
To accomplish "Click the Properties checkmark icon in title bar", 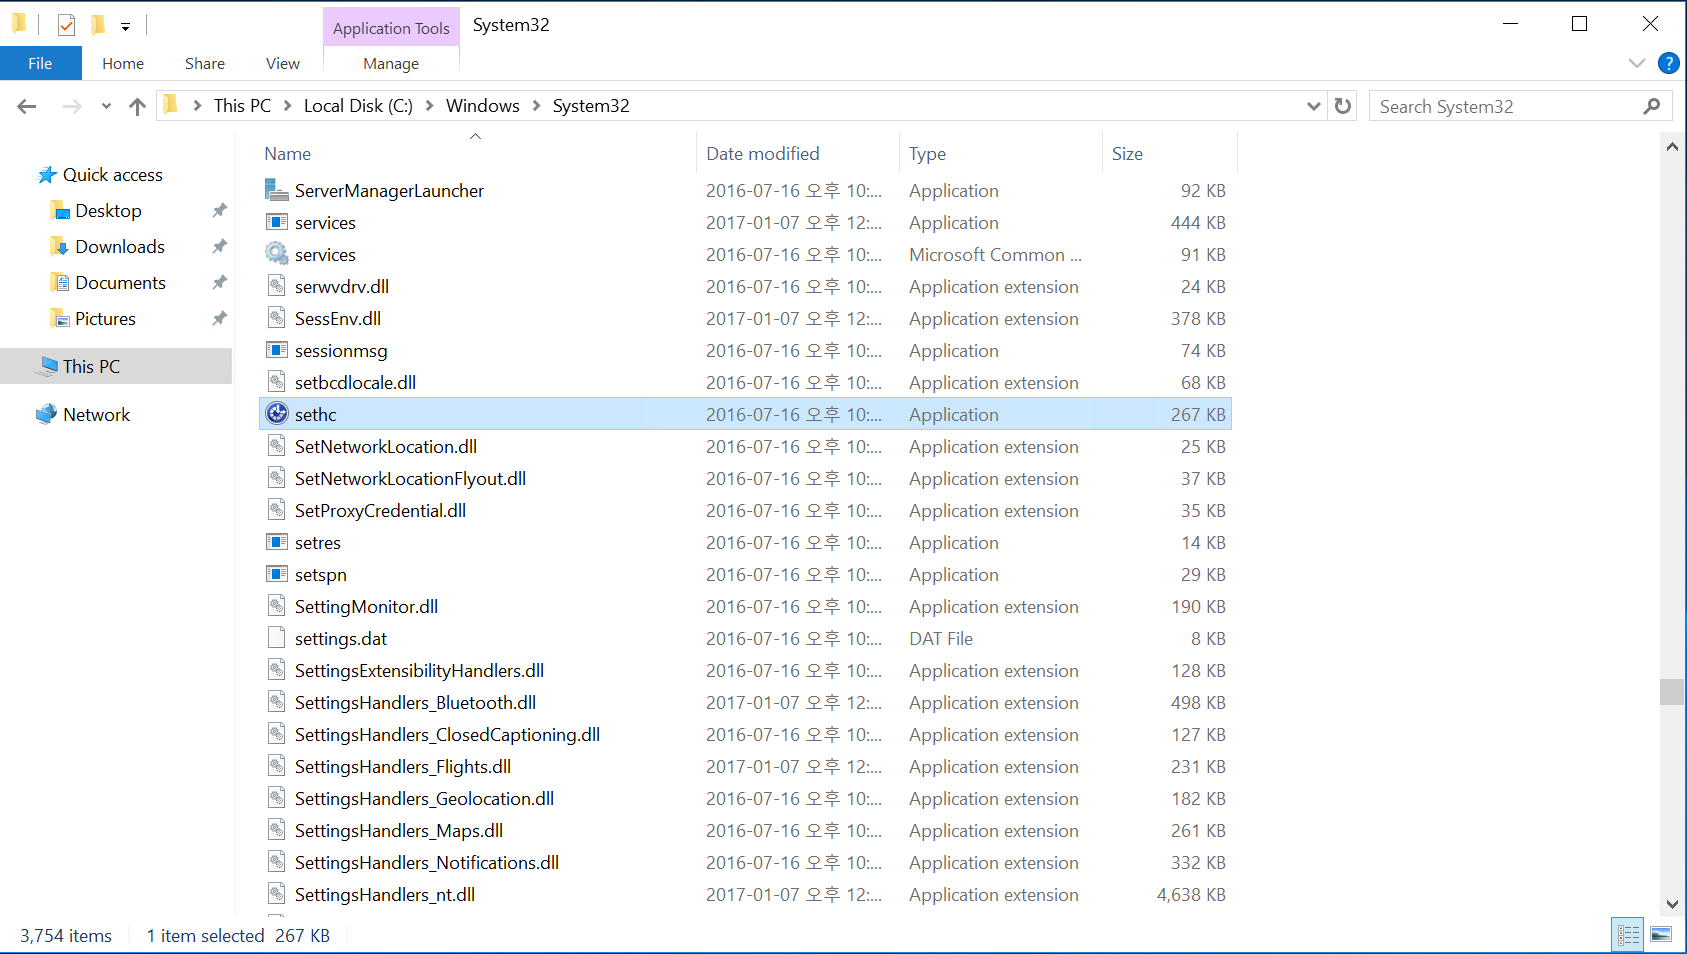I will (66, 25).
